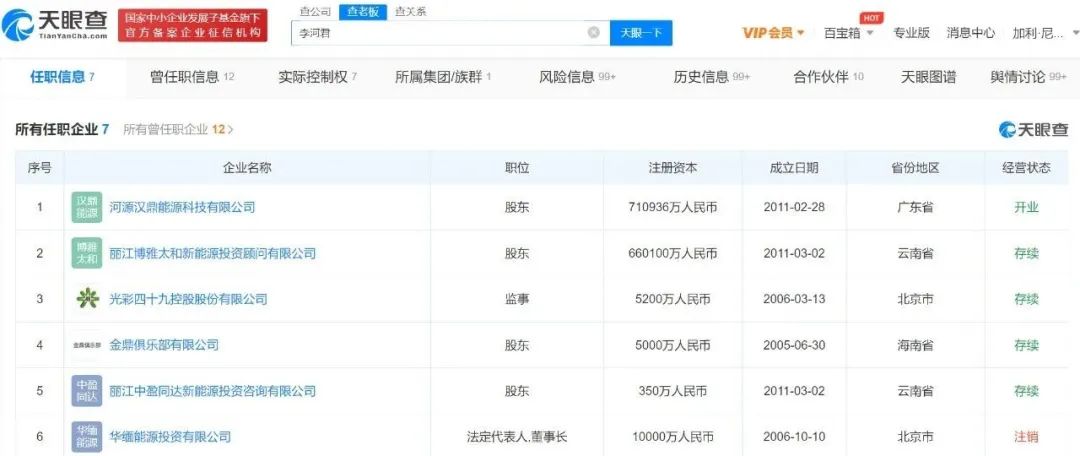This screenshot has width=1080, height=456.
Task: Open the TianYanCha home logo
Action: (x=55, y=26)
